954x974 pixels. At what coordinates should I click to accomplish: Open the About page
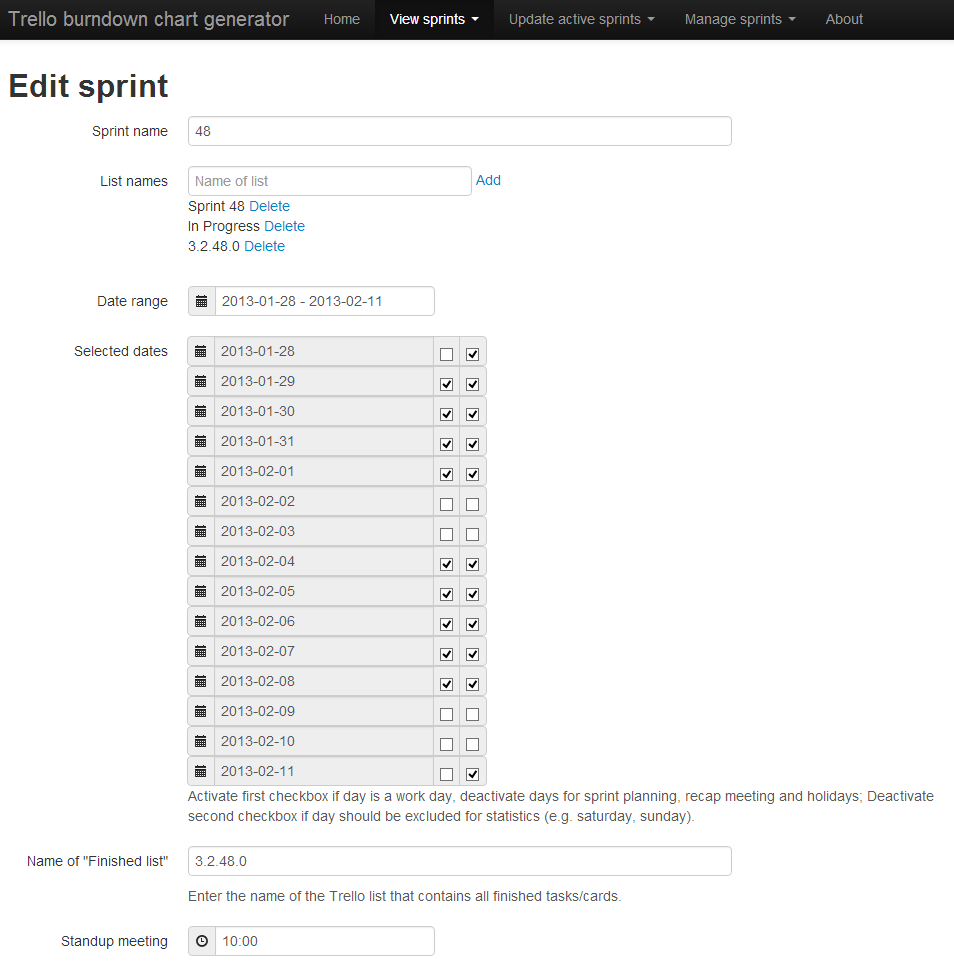point(843,19)
